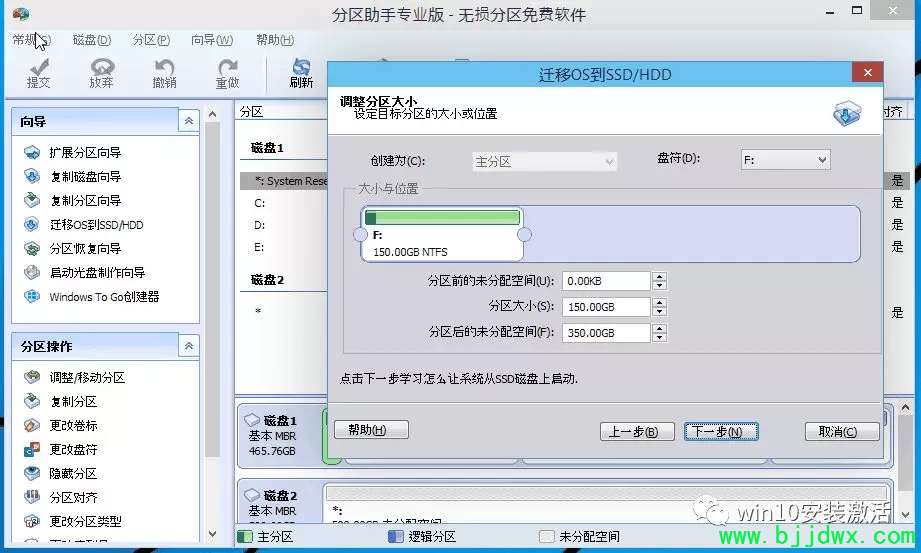
Task: Open the 启动光盘制作向导 icon
Action: pyautogui.click(x=32, y=273)
